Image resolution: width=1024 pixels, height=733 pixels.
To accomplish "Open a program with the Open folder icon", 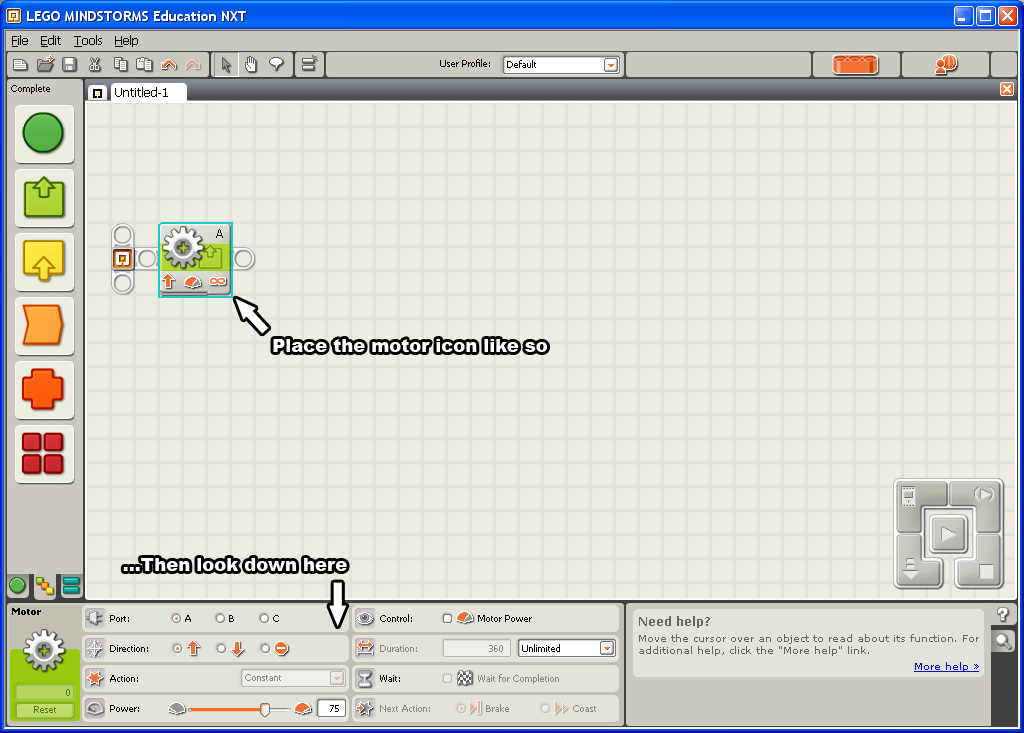I will coord(45,64).
